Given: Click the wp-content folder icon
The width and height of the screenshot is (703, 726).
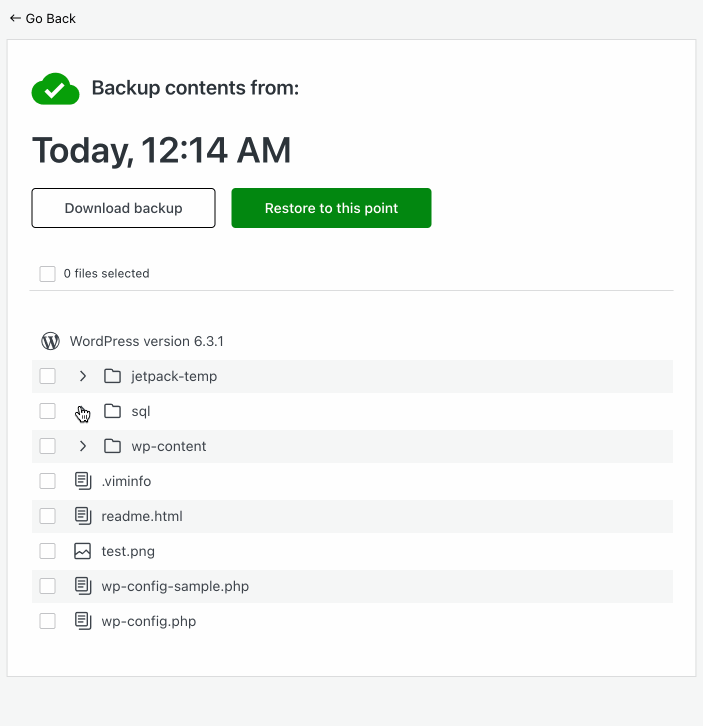Looking at the screenshot, I should 112,446.
